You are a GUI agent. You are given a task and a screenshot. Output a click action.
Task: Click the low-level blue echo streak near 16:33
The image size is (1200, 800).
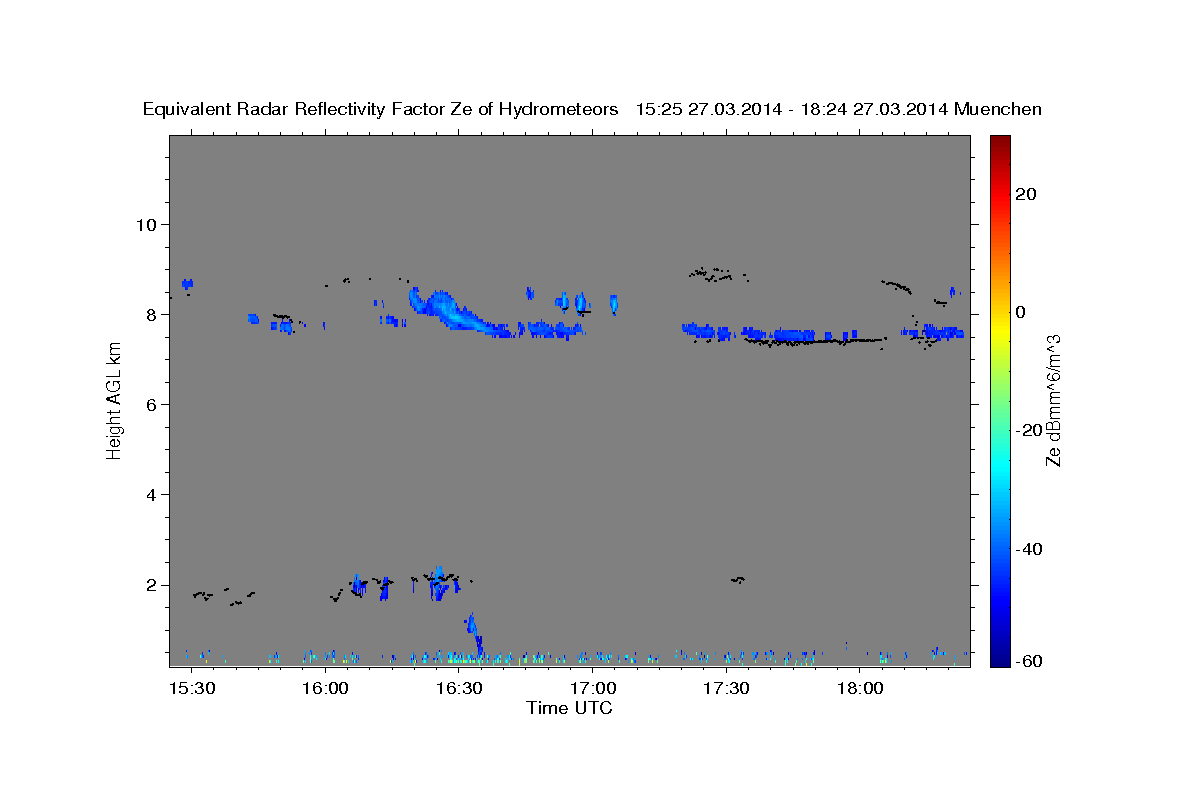pos(474,634)
